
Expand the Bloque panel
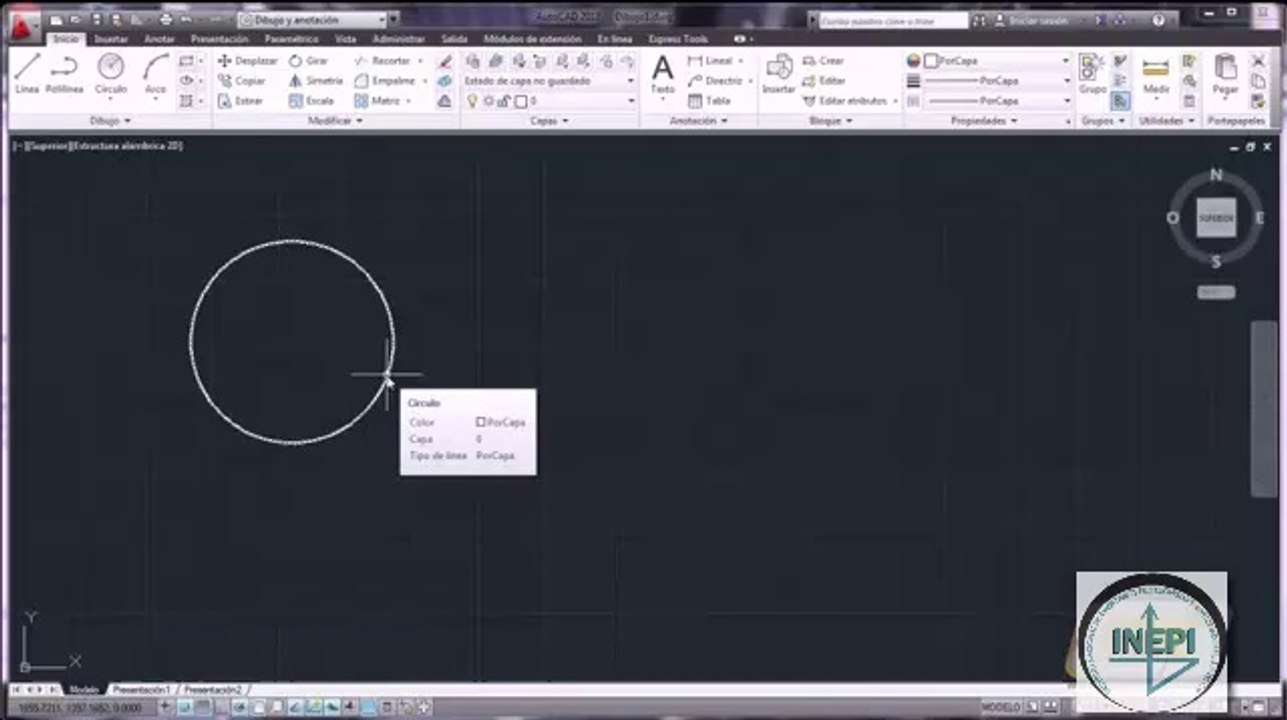(x=831, y=121)
